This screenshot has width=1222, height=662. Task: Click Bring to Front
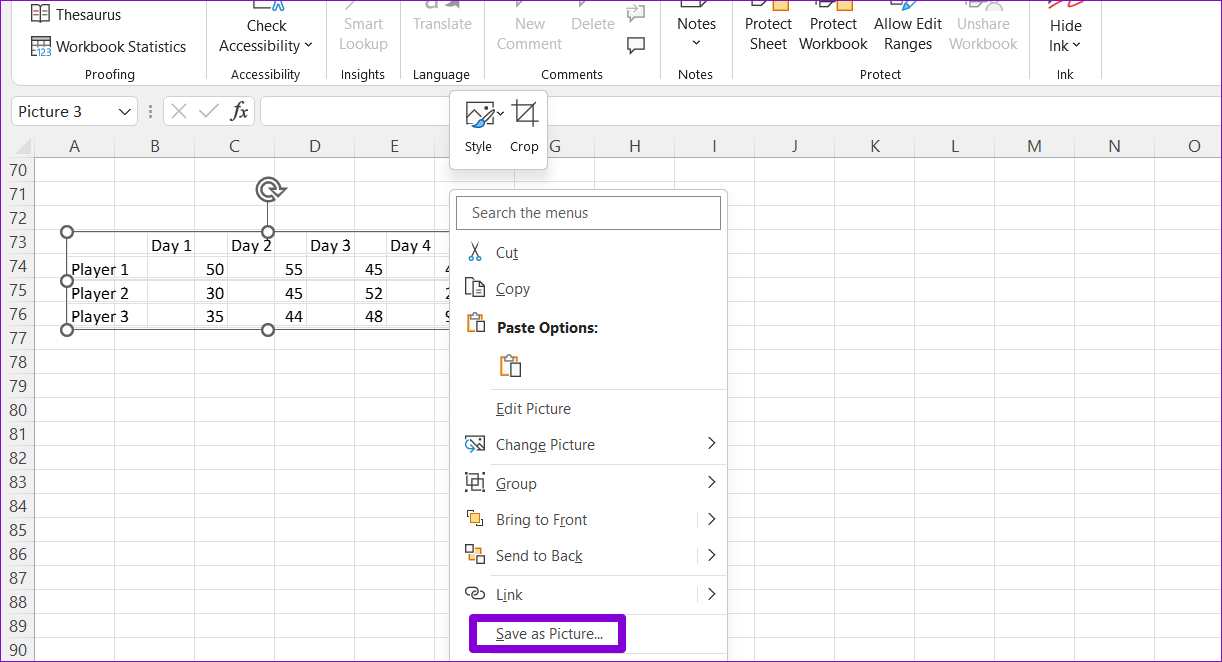tap(541, 520)
